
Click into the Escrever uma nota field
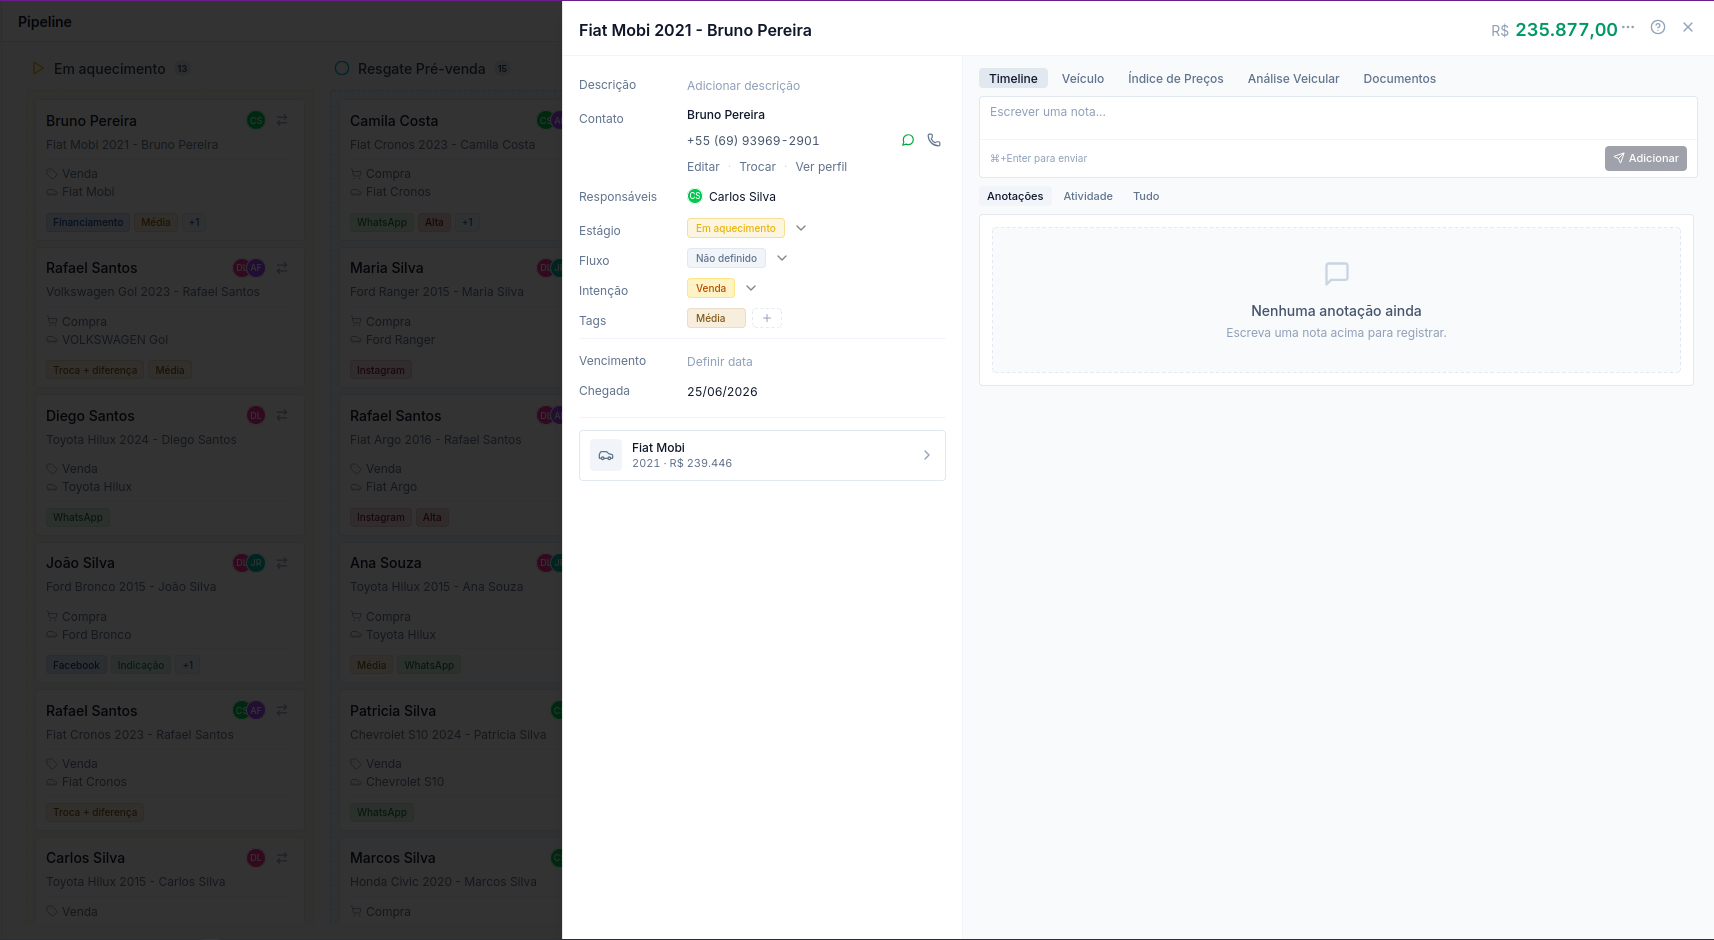point(1338,118)
